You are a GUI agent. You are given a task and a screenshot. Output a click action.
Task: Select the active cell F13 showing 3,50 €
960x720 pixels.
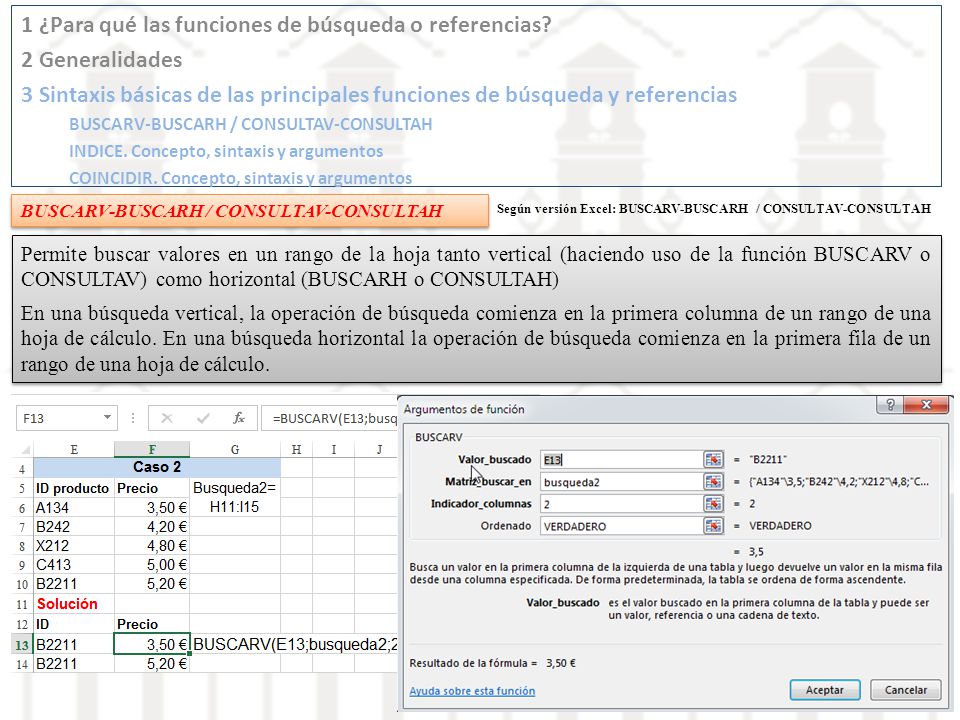point(152,644)
